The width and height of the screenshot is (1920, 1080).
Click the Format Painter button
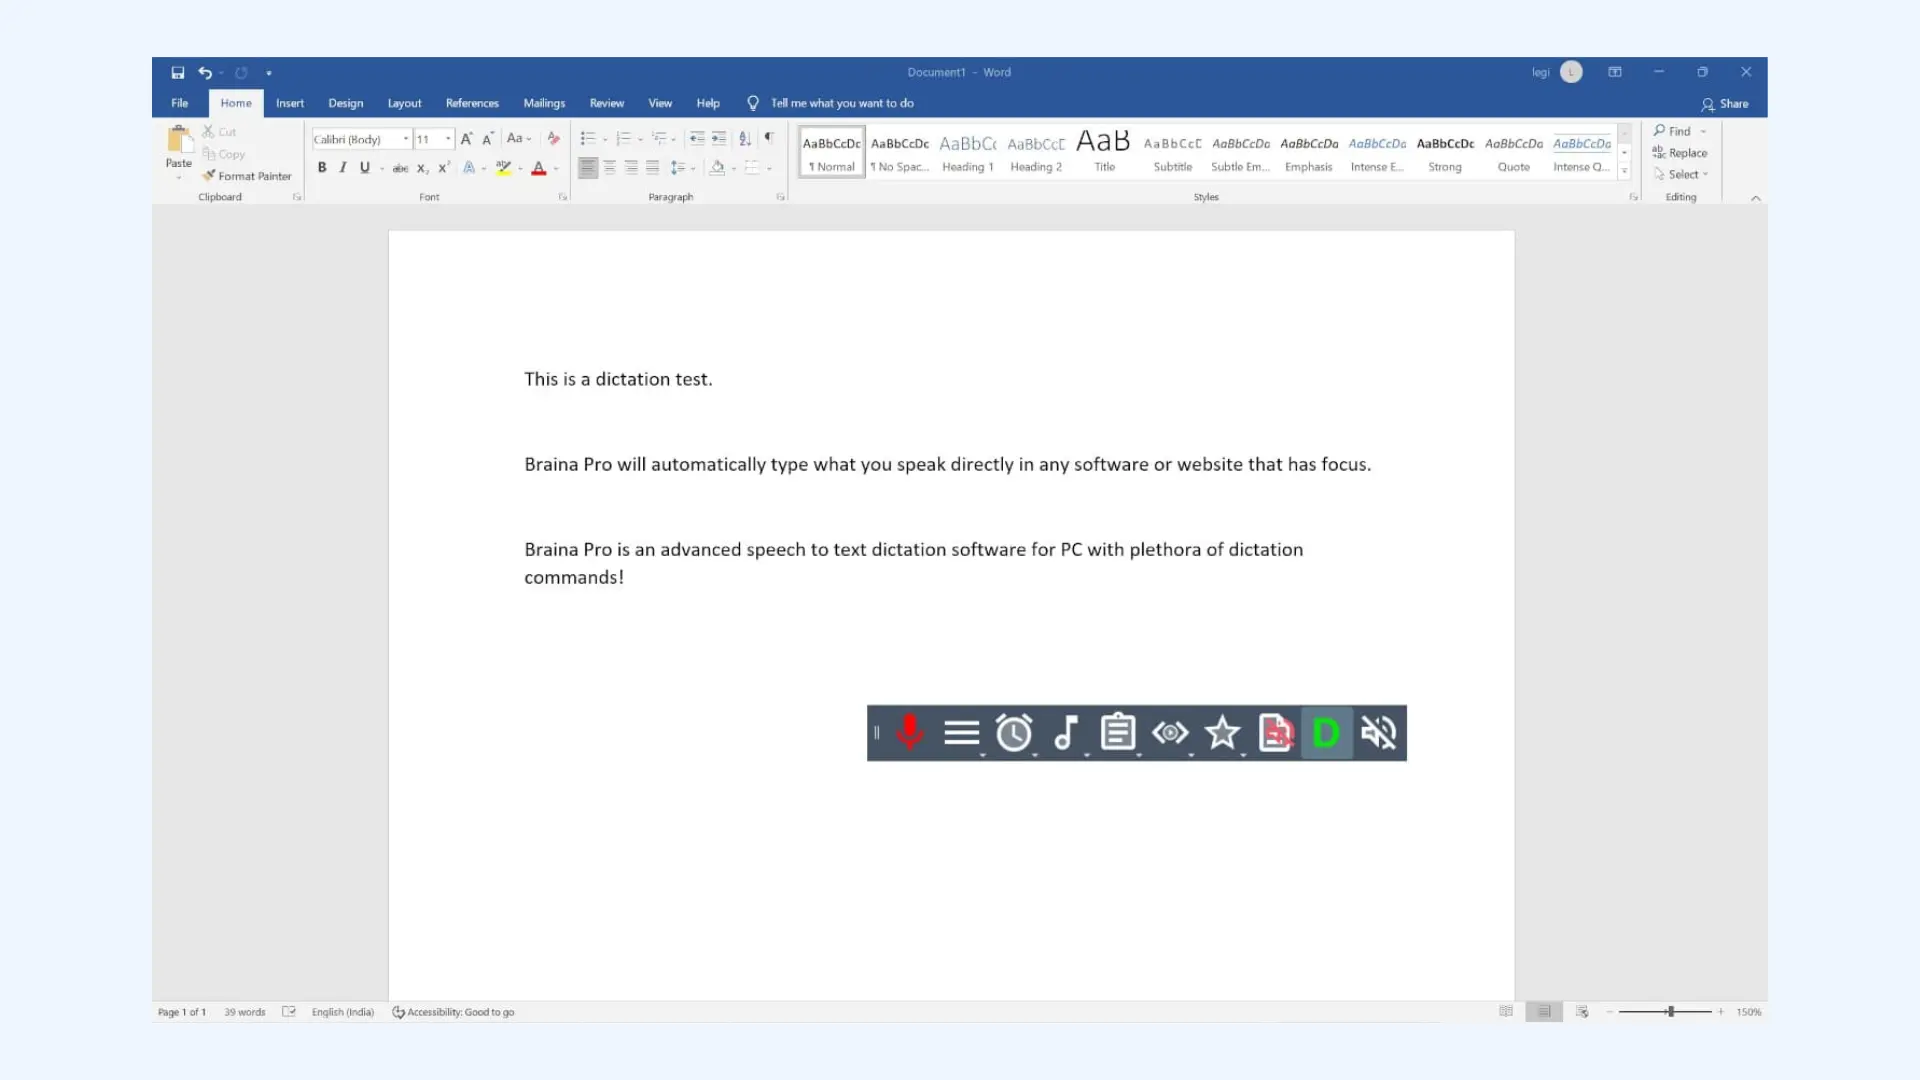pos(247,175)
